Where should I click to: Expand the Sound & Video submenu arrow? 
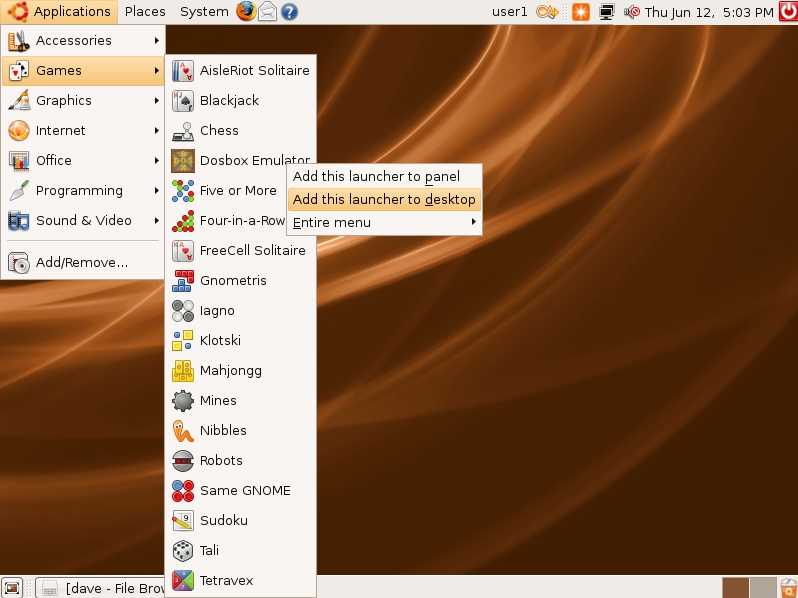(x=157, y=220)
